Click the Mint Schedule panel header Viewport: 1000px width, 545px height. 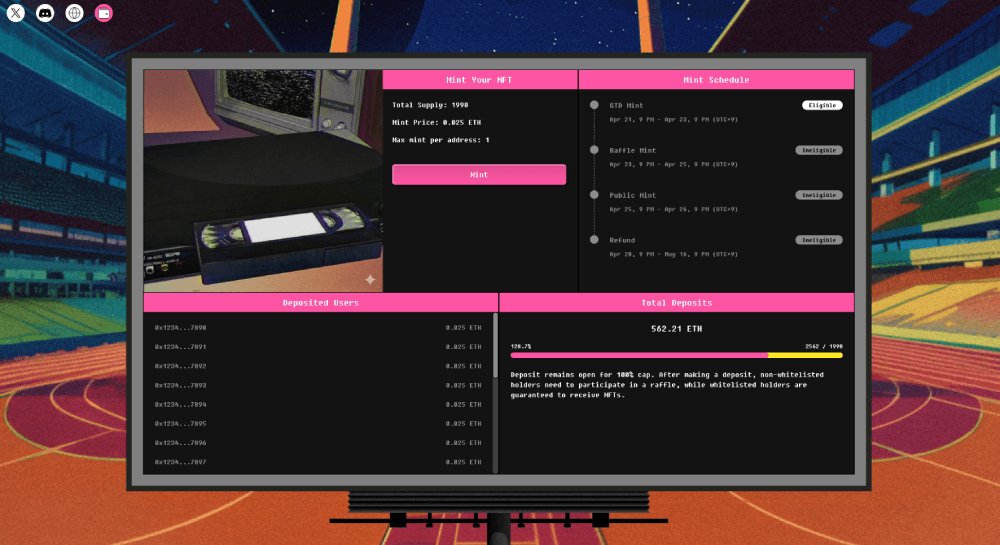(x=716, y=80)
